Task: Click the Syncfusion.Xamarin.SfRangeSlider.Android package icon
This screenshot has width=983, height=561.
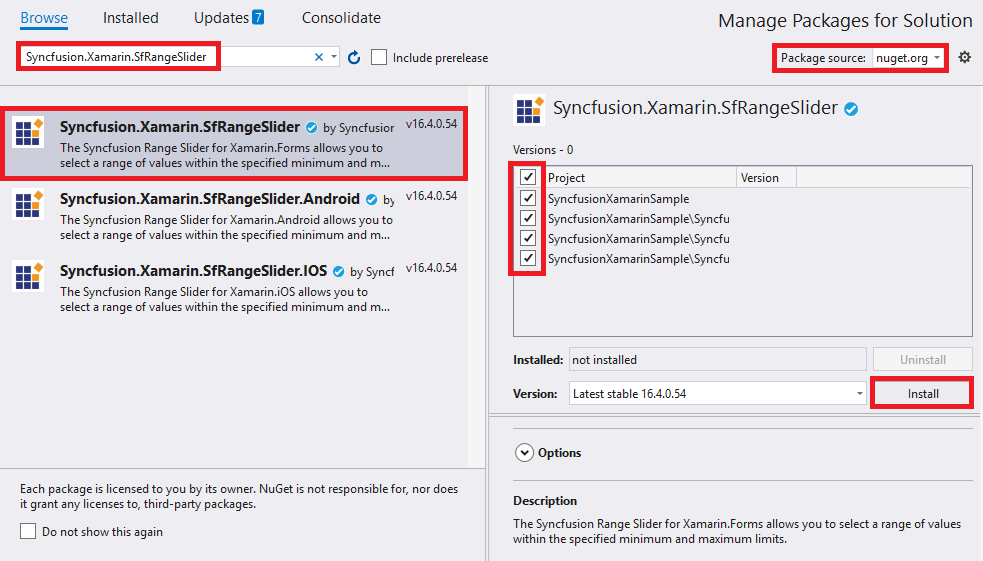Action: [28, 205]
